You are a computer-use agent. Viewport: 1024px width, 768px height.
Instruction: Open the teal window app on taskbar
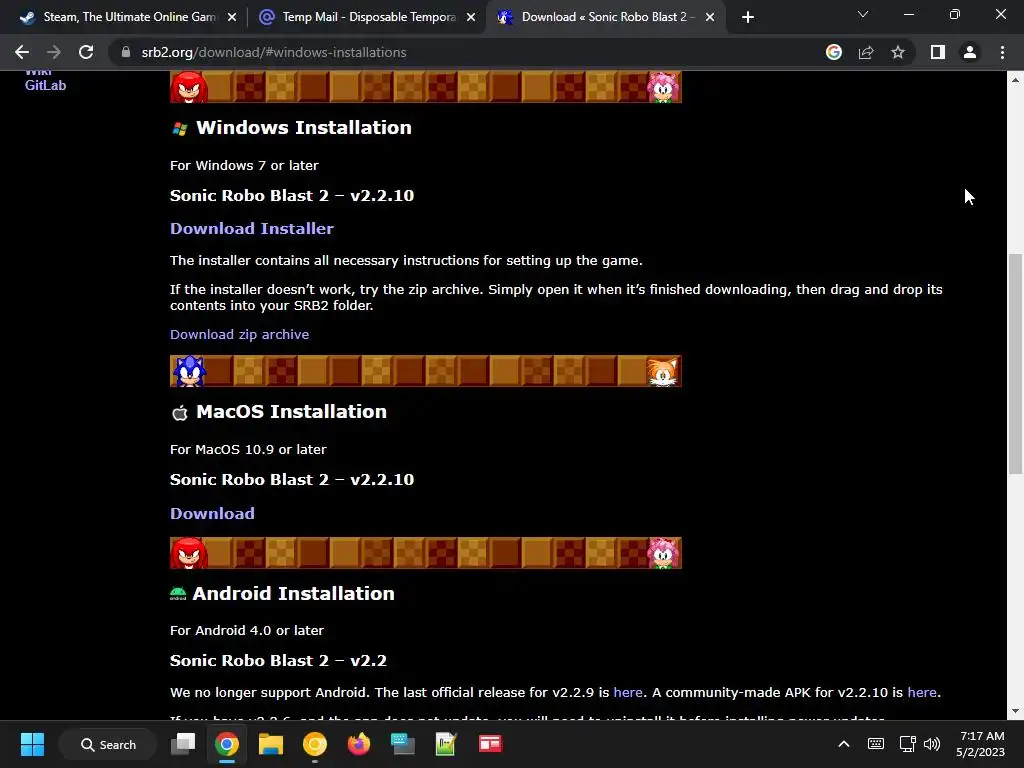(402, 744)
